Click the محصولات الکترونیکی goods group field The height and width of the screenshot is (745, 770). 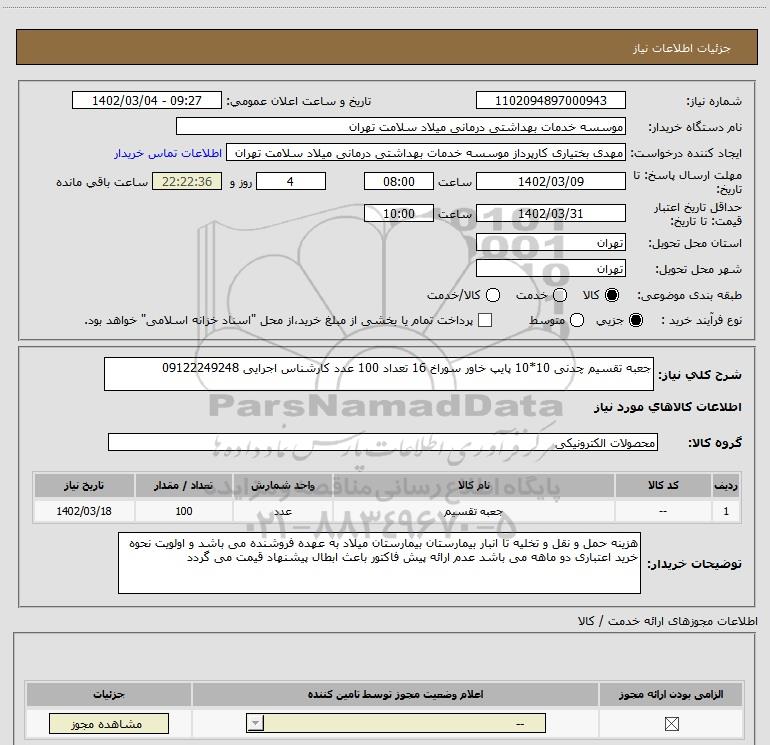(382, 442)
